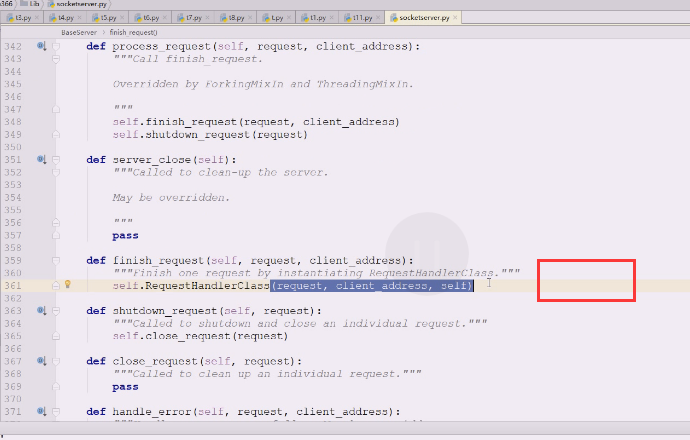Click line number 348 in the gutter

pos(13,121)
